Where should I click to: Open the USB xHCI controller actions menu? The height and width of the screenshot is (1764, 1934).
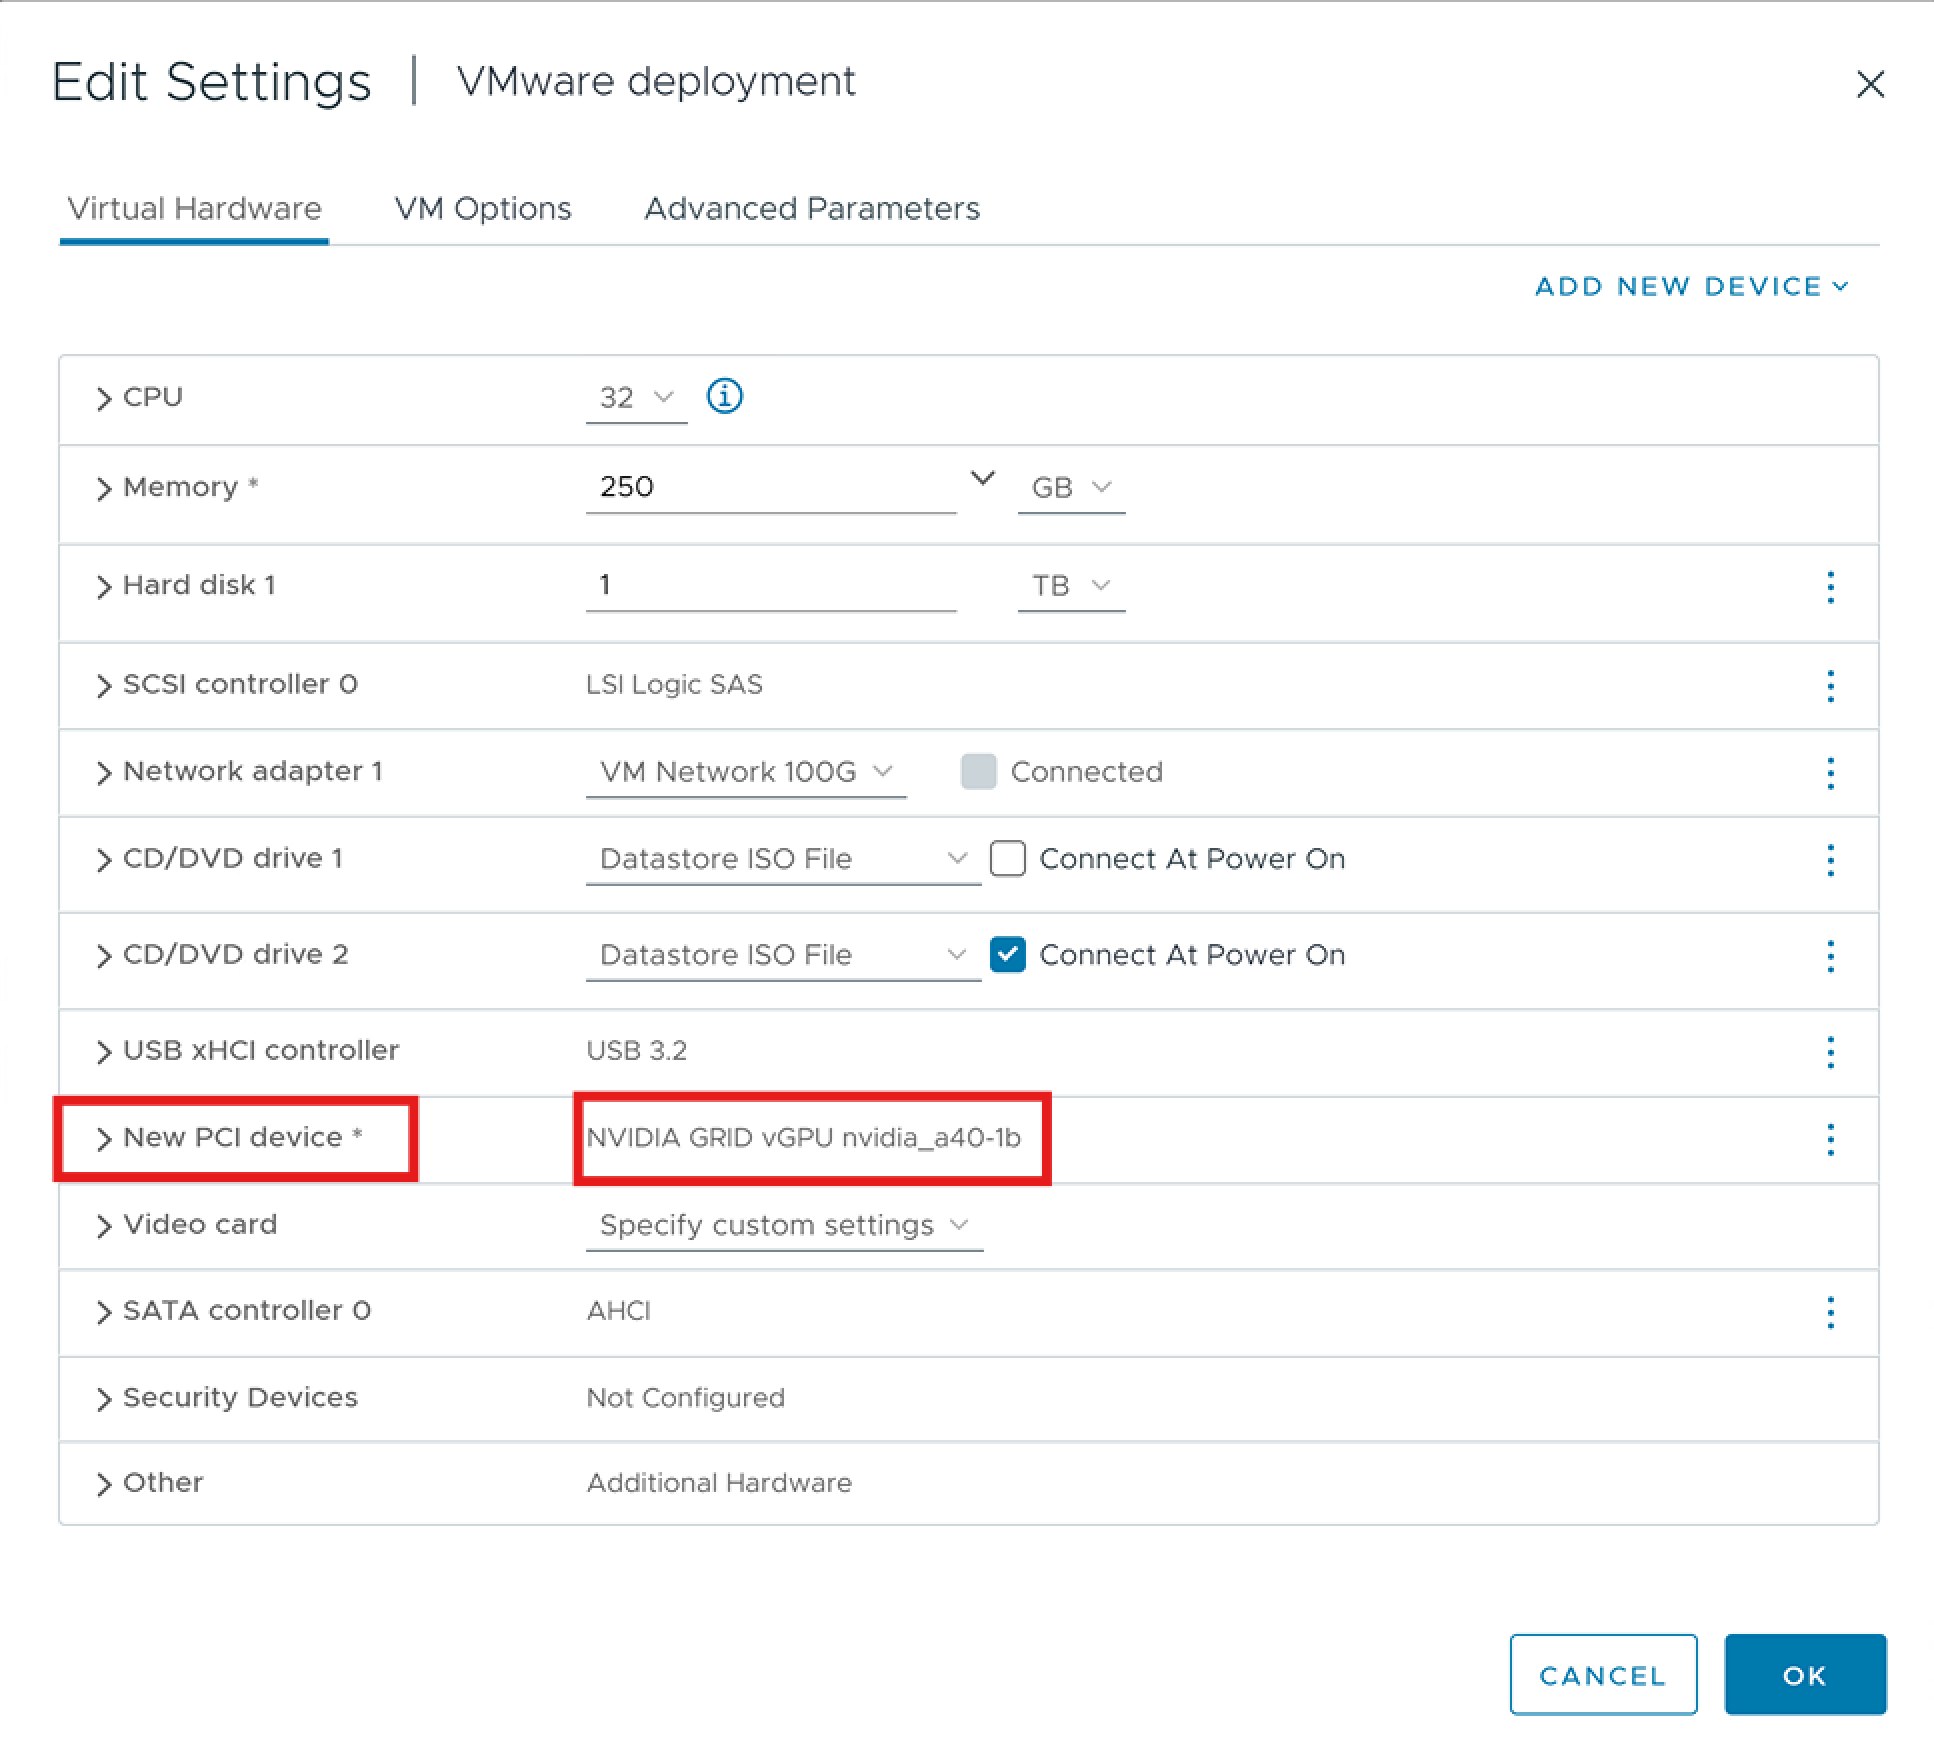coord(1830,1052)
